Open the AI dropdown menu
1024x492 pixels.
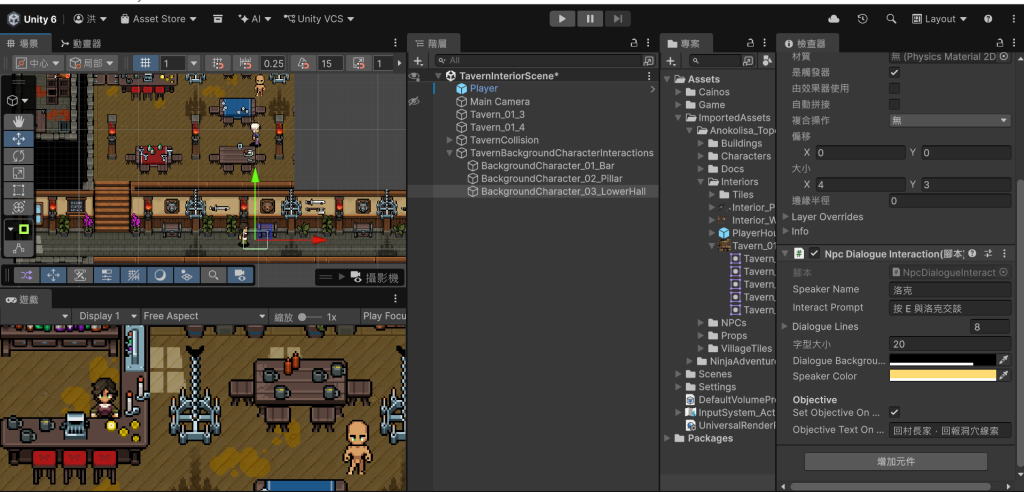coord(255,19)
